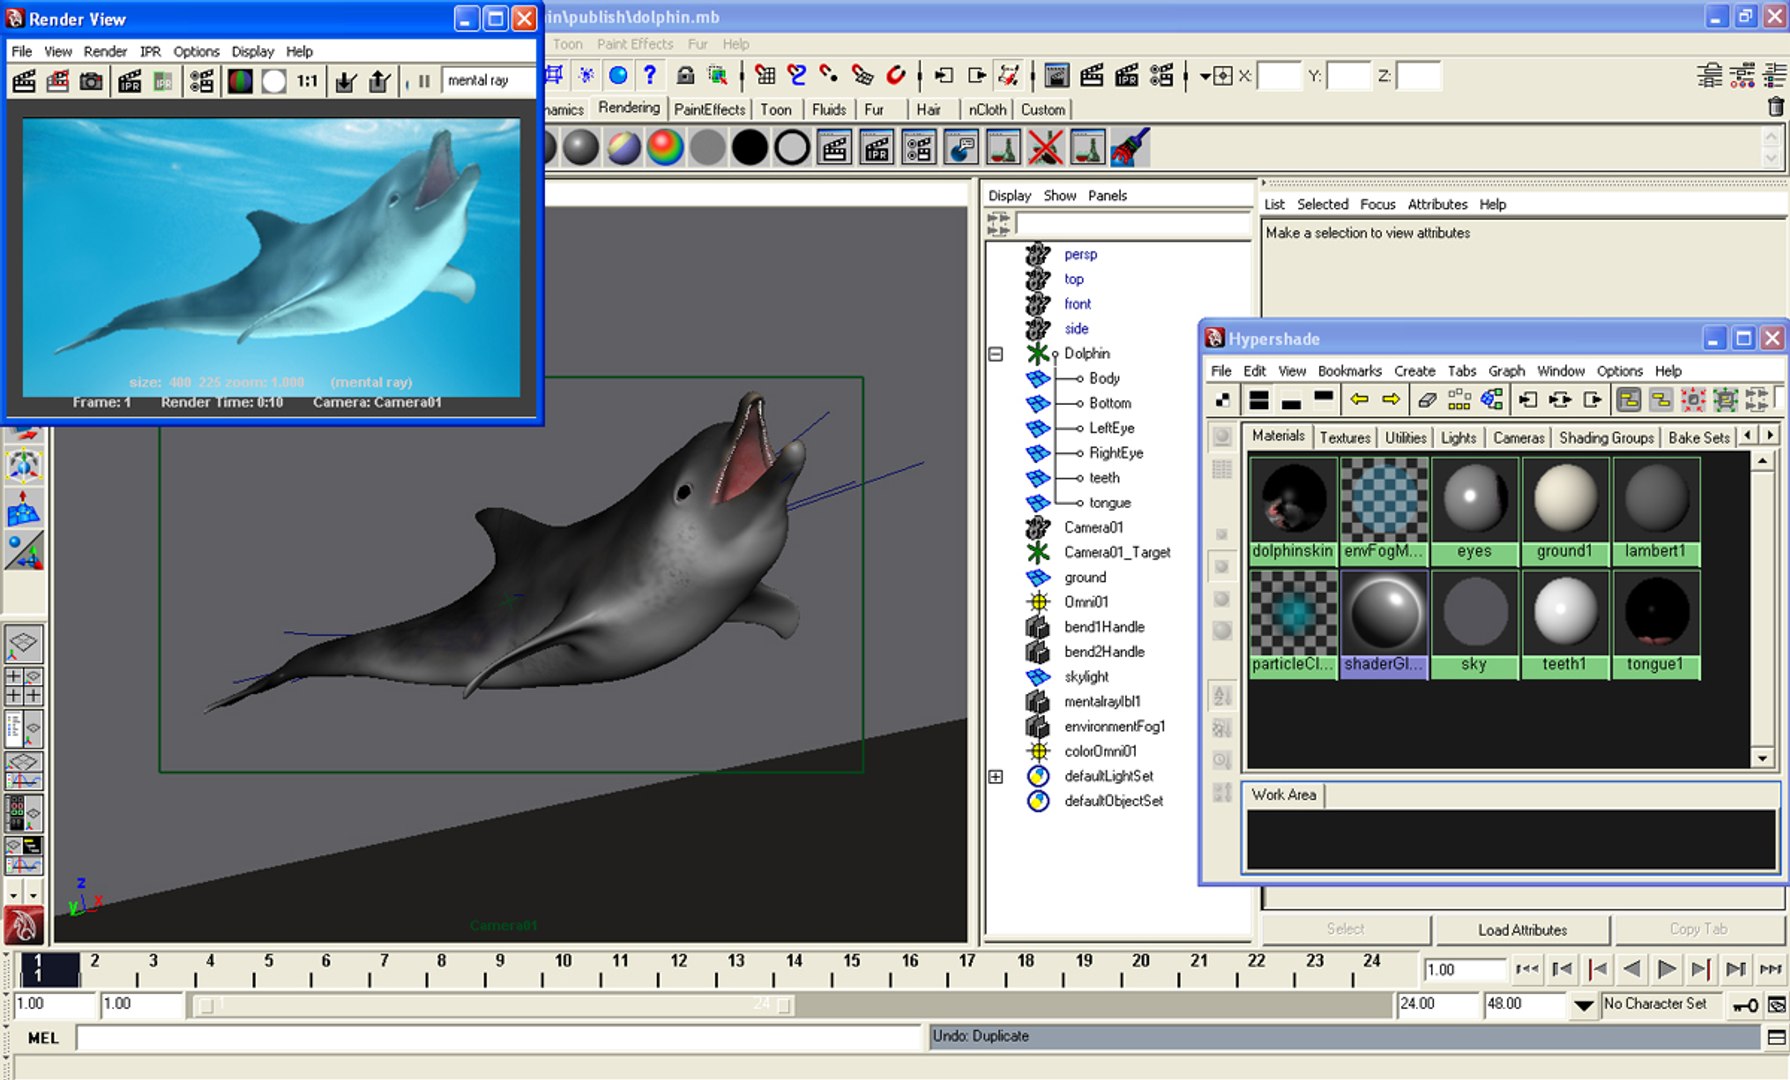Toggle Hypershade checkered create bar button
1790x1080 pixels.
[x=1222, y=400]
